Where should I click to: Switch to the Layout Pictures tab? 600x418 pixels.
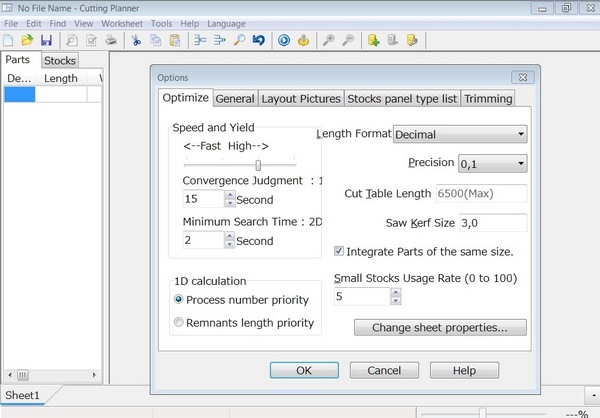pos(301,98)
